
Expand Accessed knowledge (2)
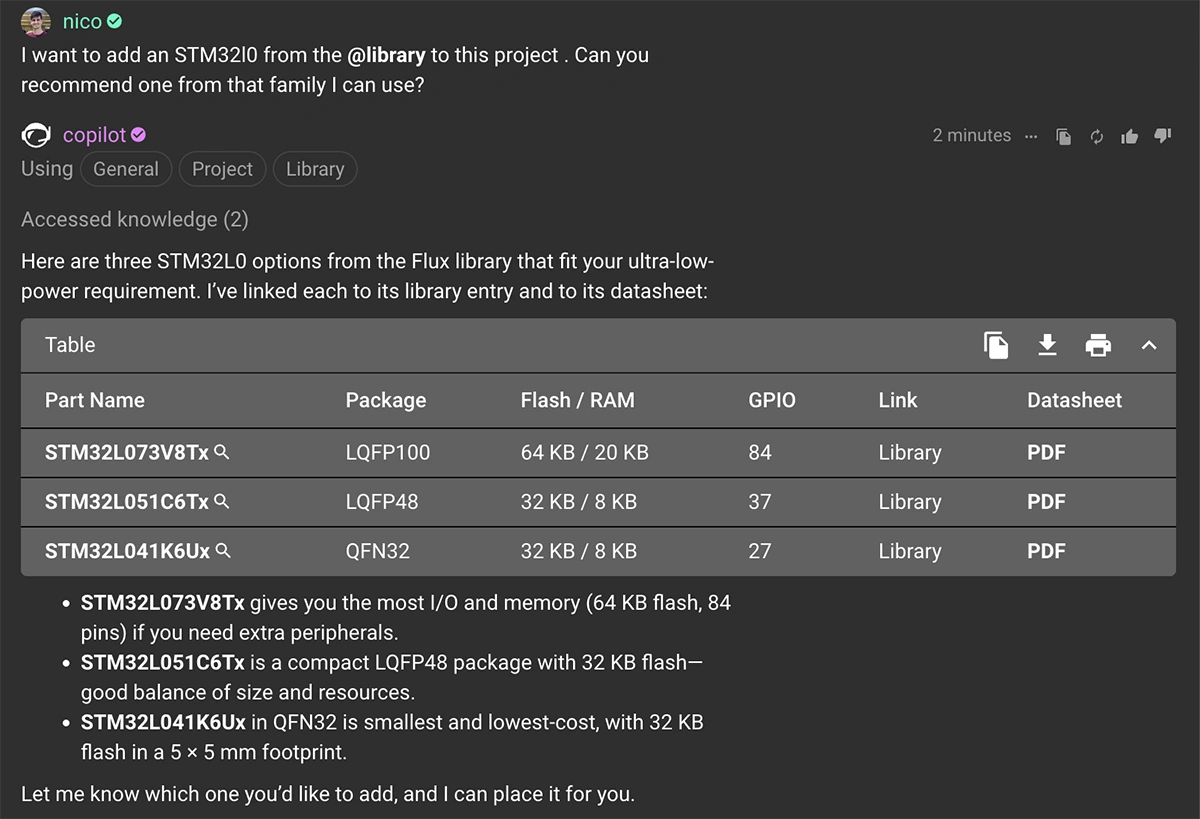coord(134,219)
